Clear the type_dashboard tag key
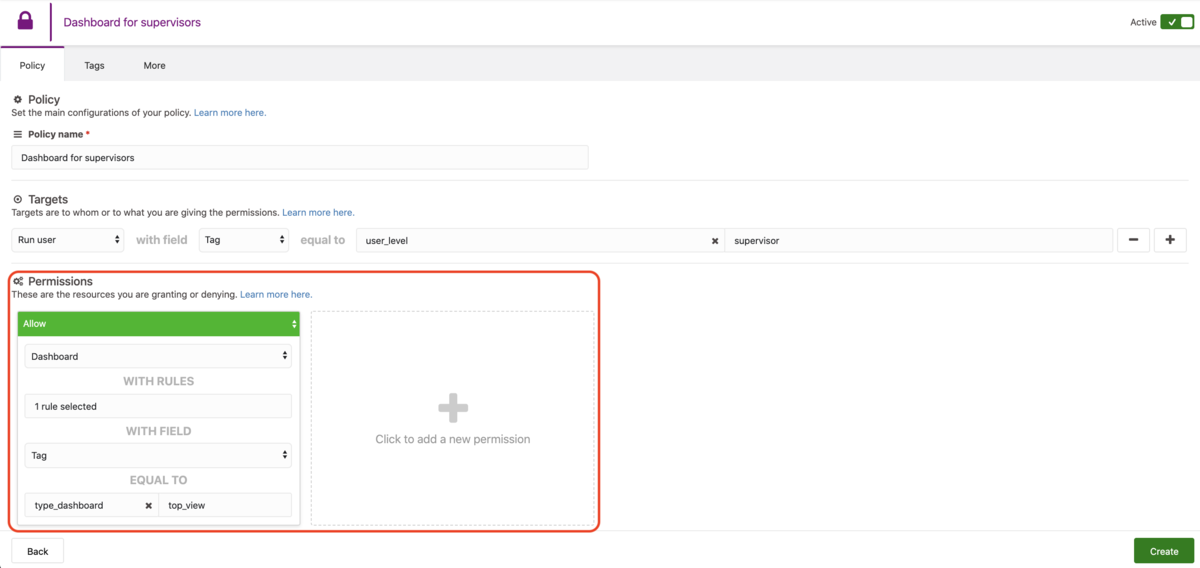 pos(149,506)
